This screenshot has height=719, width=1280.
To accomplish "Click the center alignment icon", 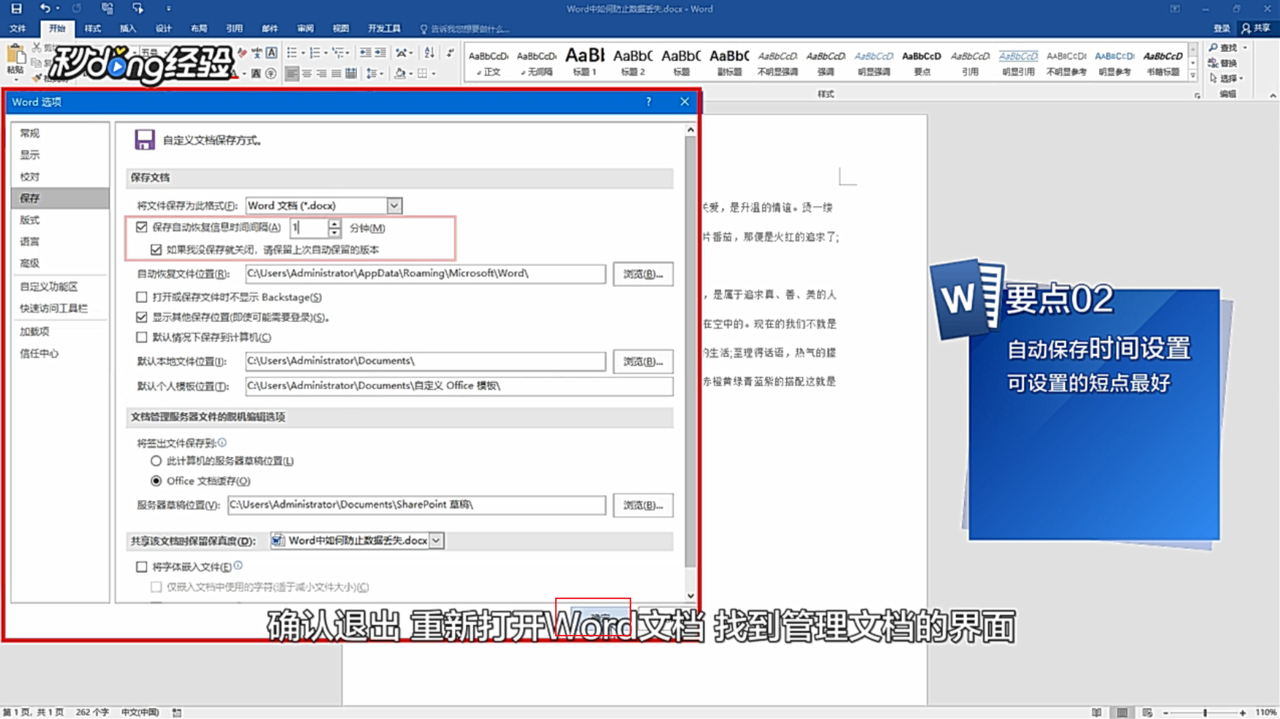I will 307,73.
